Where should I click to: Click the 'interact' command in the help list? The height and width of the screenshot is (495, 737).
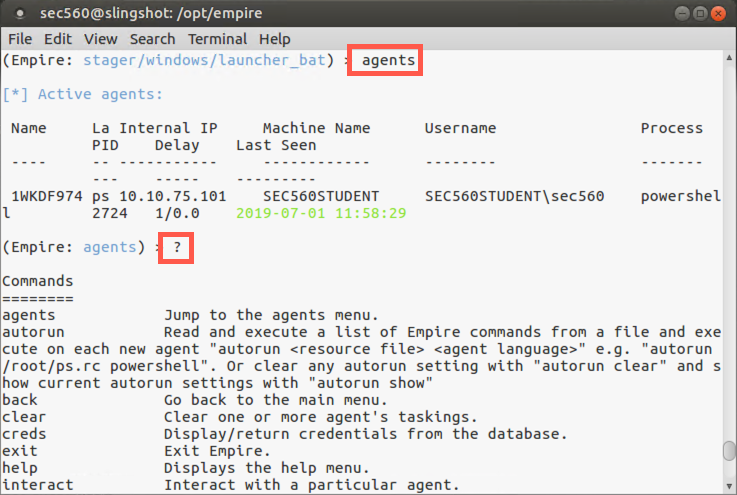38,485
